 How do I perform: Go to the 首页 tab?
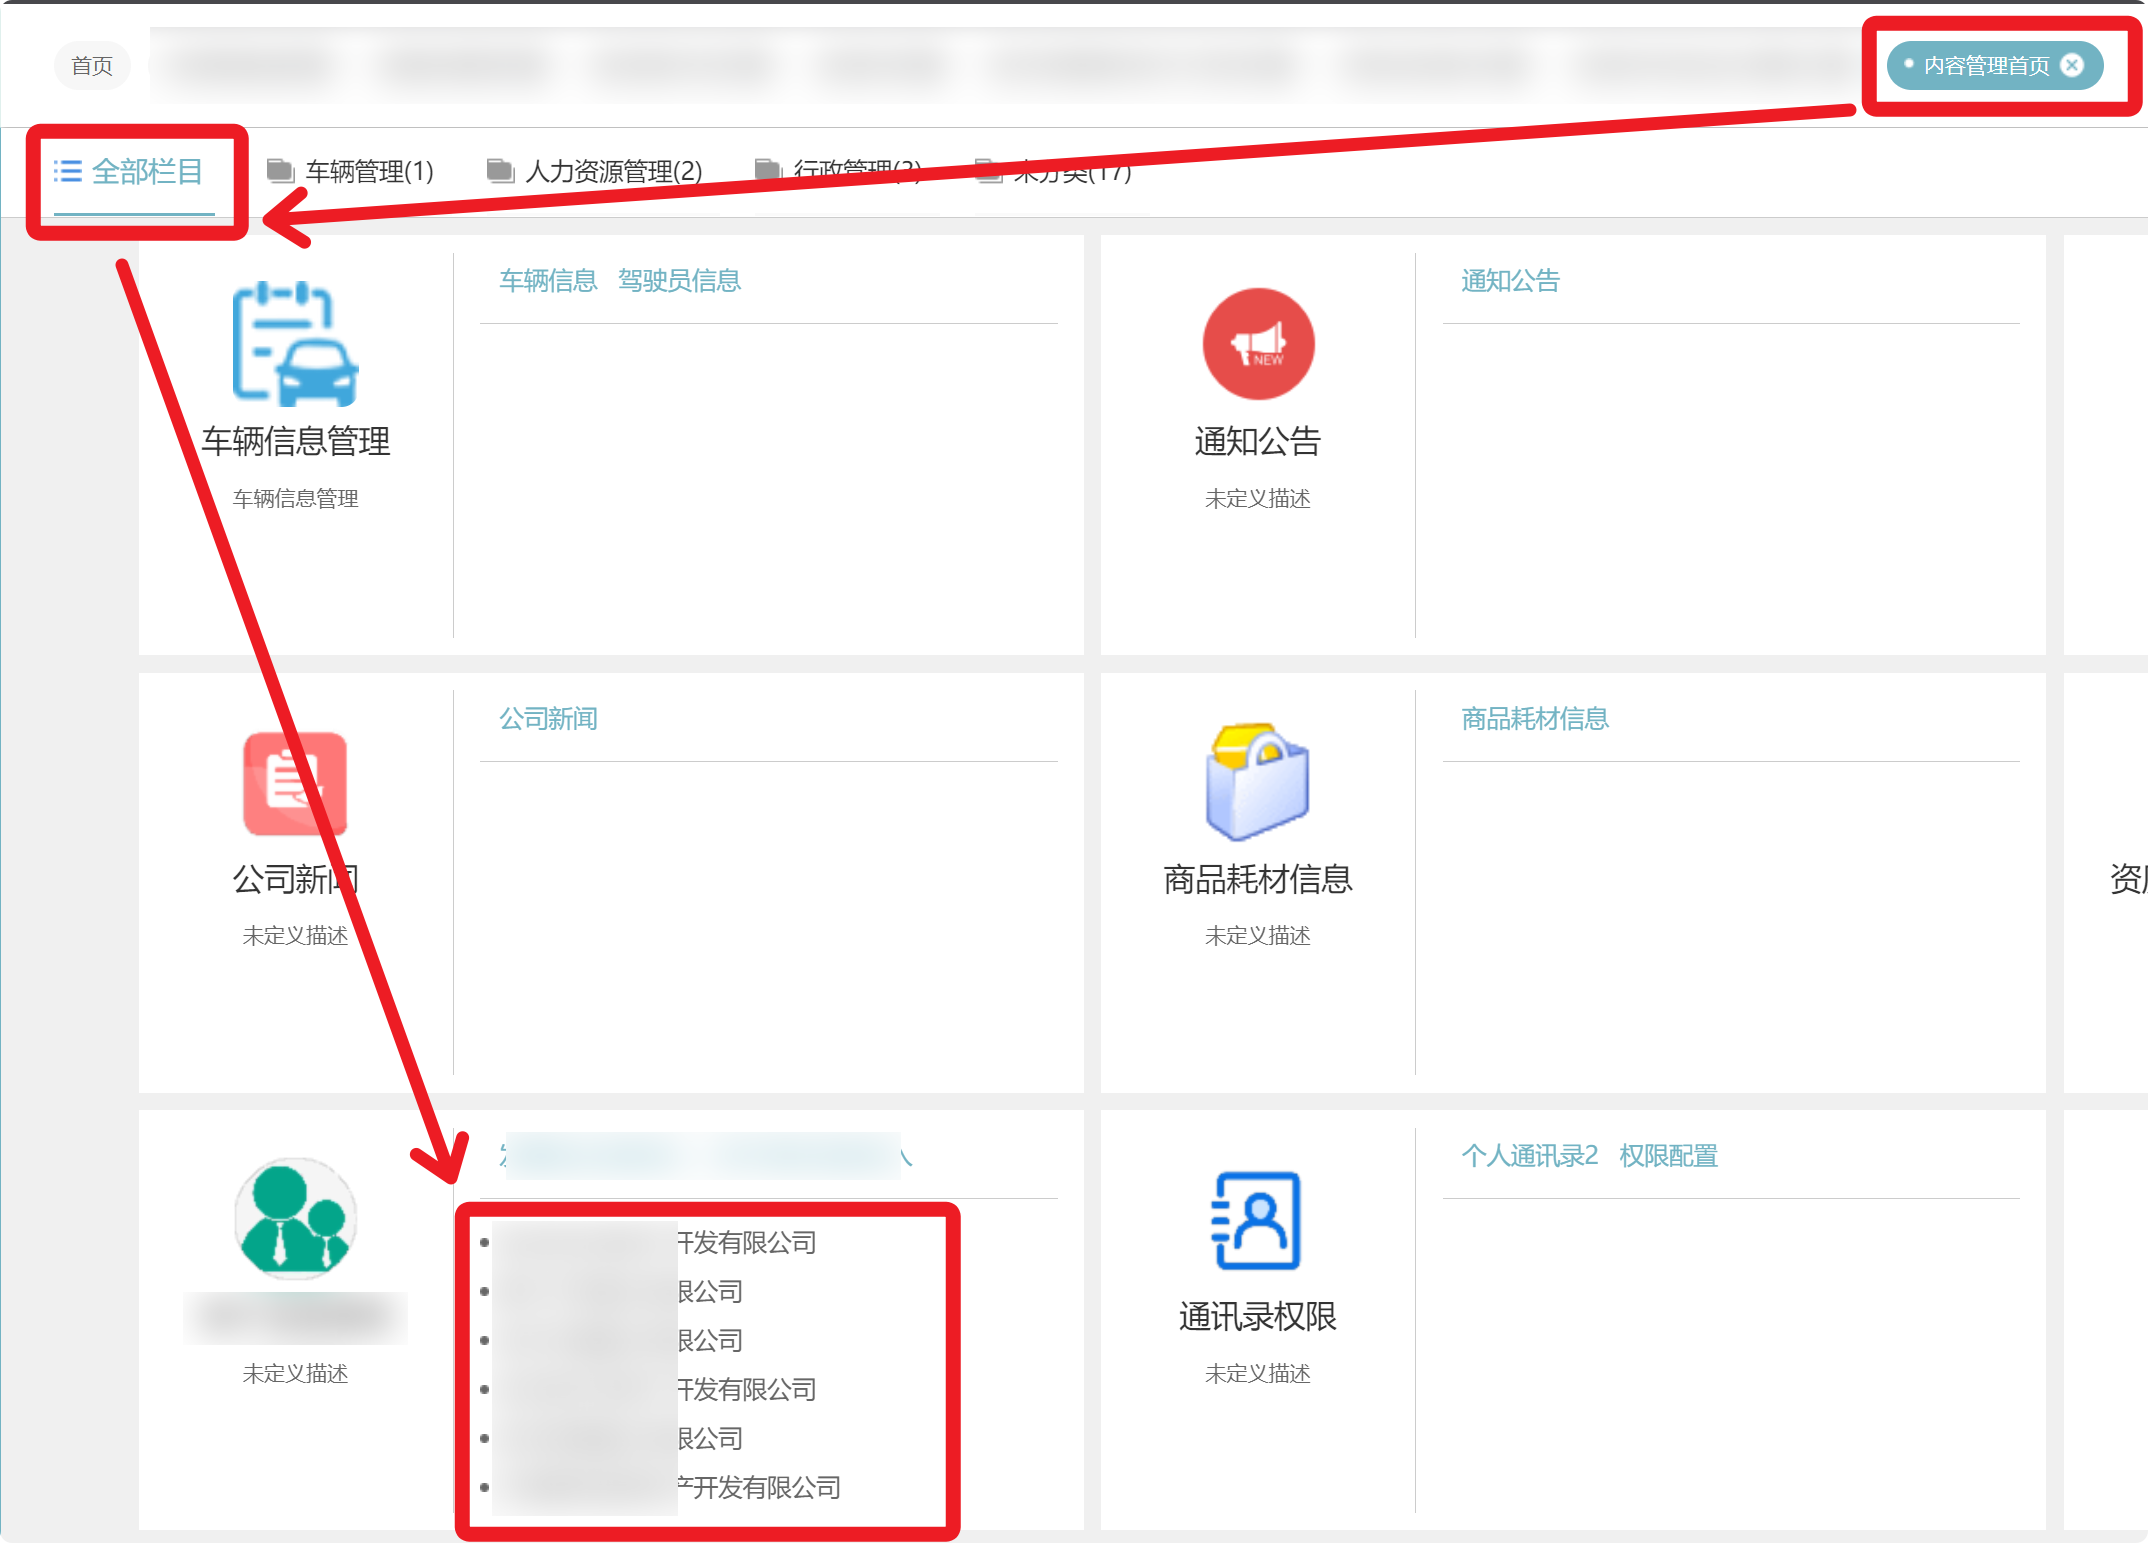[92, 66]
